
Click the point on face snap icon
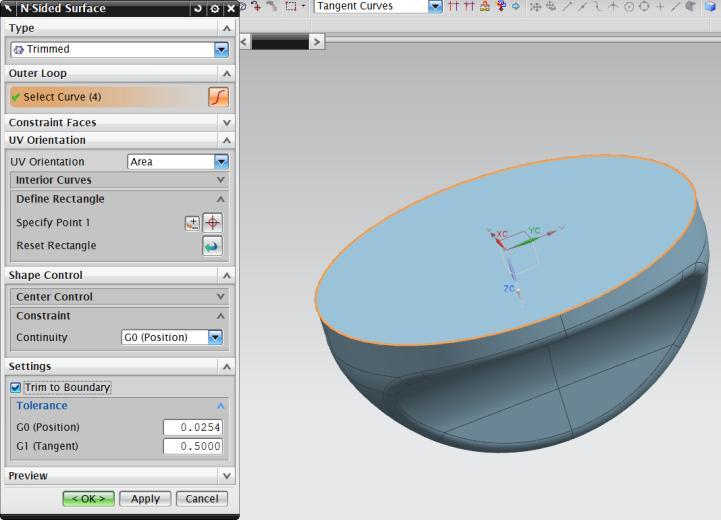coord(691,6)
